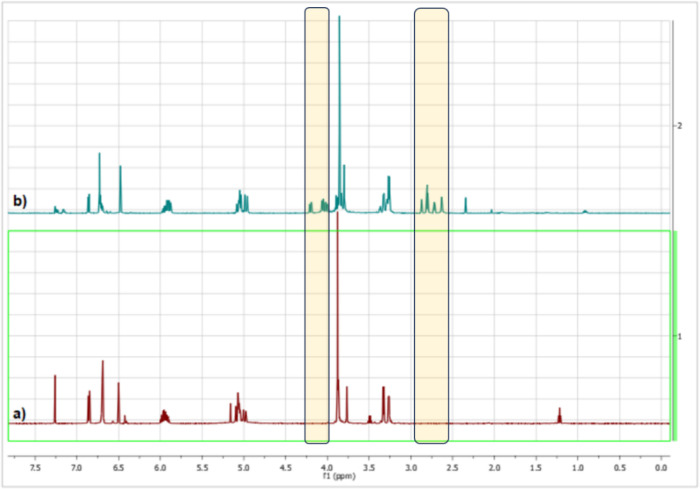Image resolution: width=700 pixels, height=489 pixels.
Task: Click the 6.0 ppm axis tick label
Action: point(160,468)
